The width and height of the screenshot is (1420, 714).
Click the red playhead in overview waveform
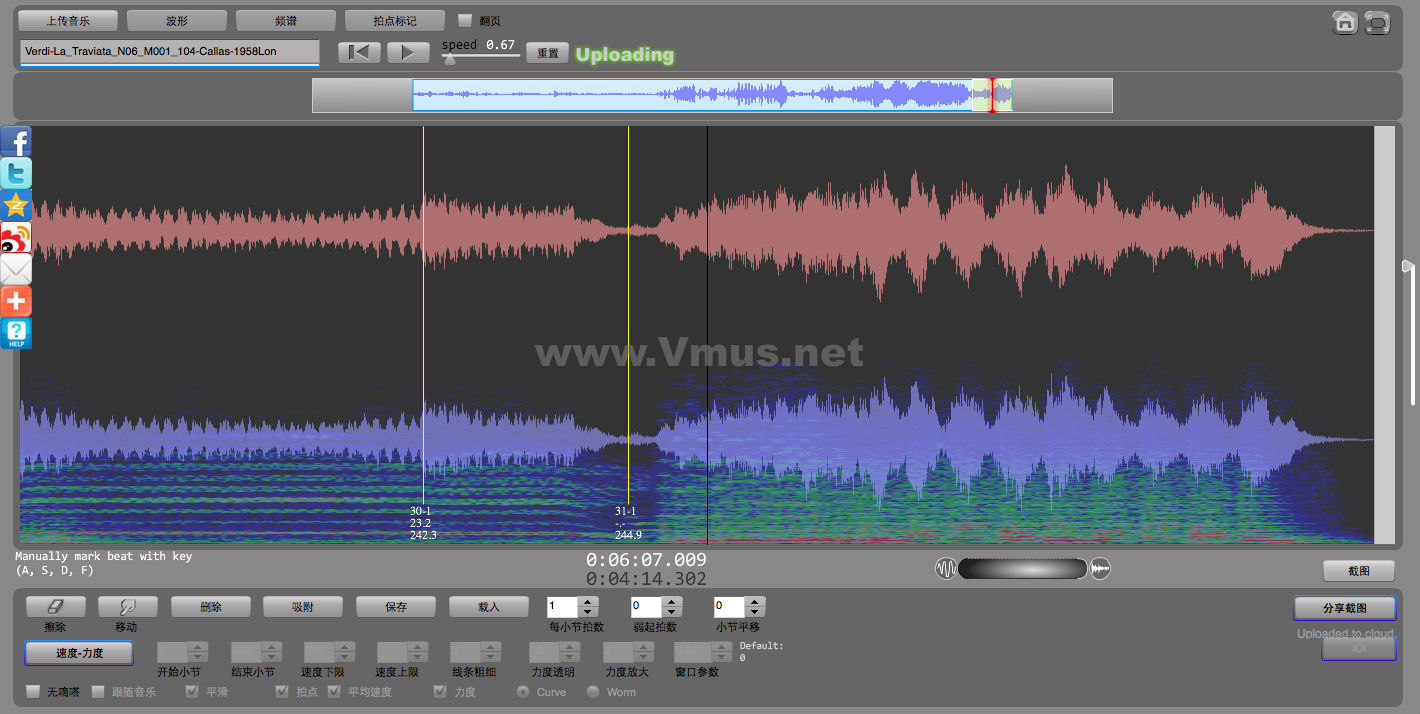click(992, 95)
